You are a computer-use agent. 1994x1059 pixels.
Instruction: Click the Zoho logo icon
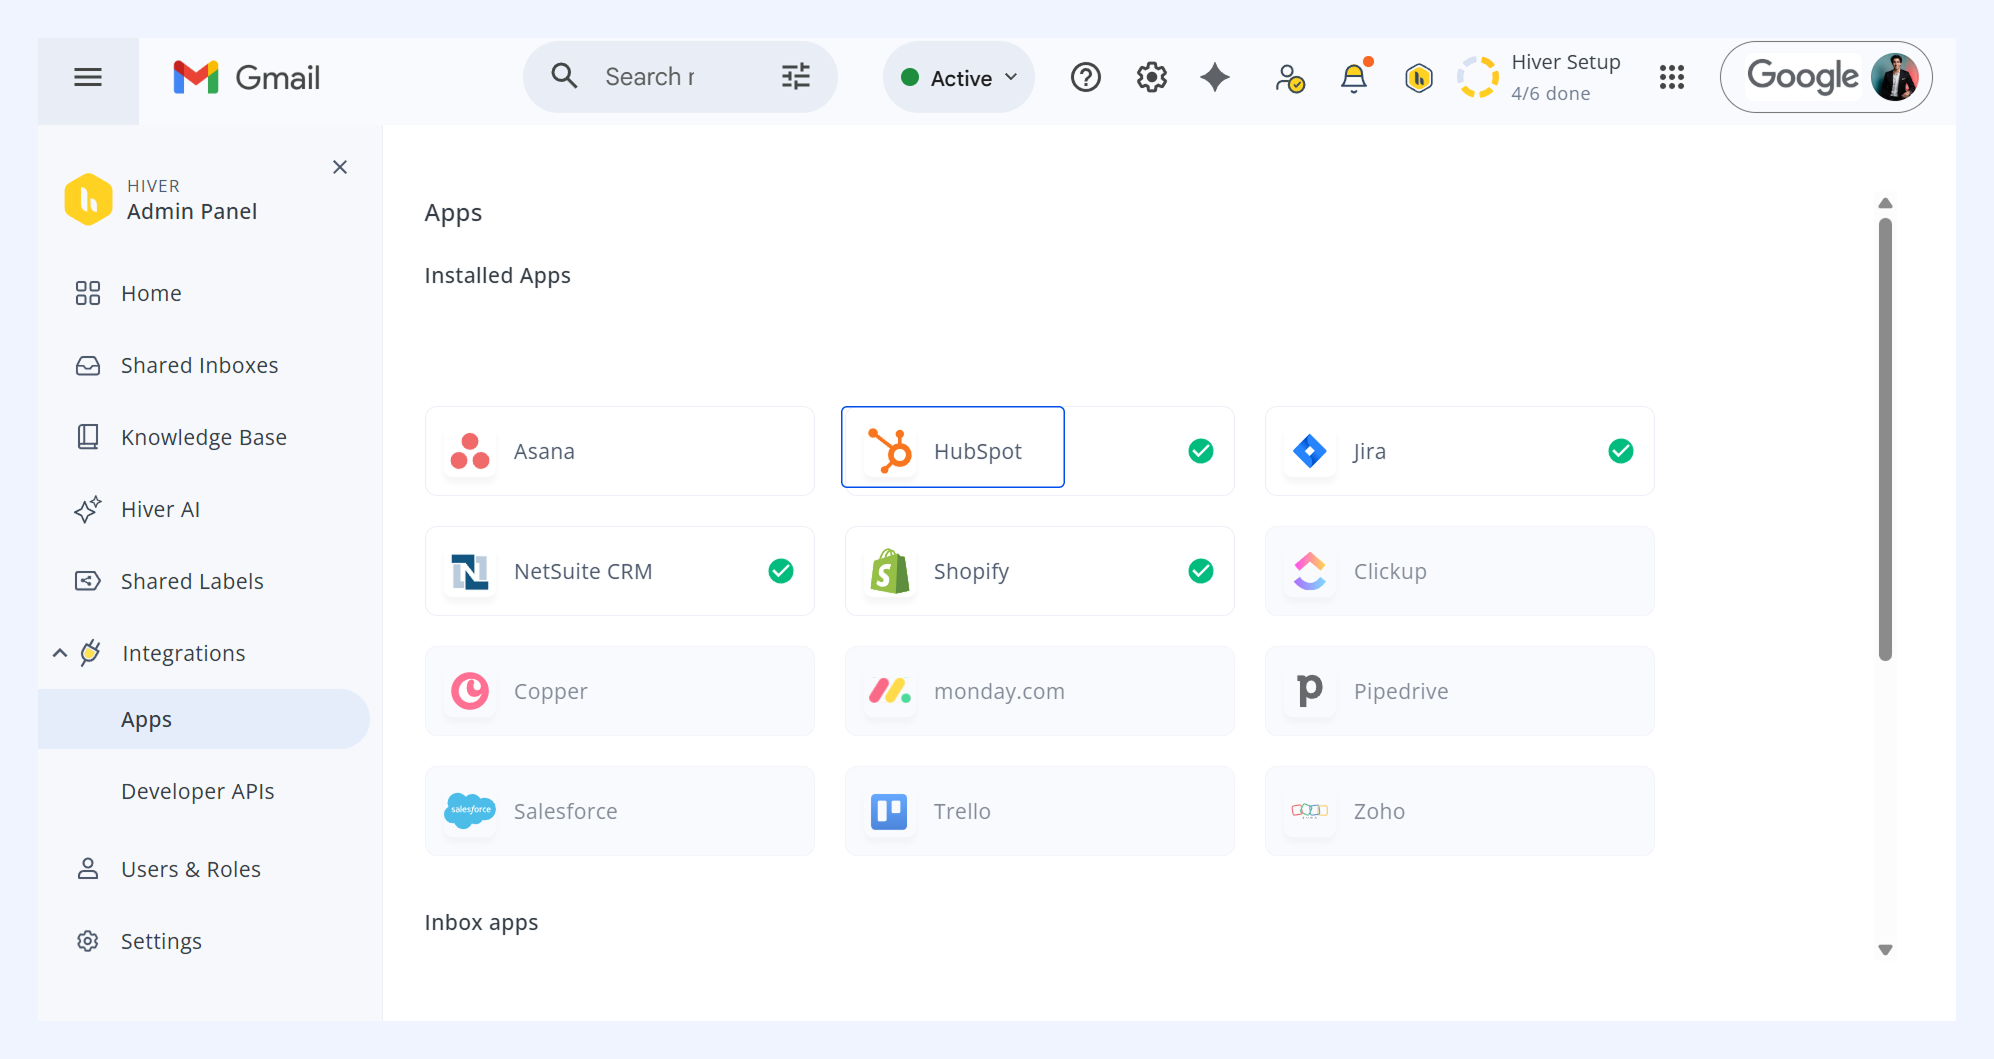click(x=1310, y=811)
